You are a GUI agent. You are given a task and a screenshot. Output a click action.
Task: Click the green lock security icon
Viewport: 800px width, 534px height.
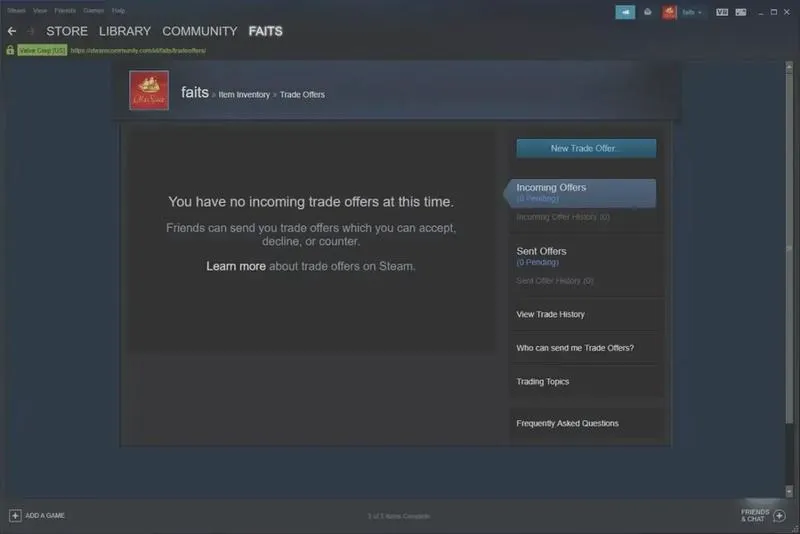pos(10,50)
